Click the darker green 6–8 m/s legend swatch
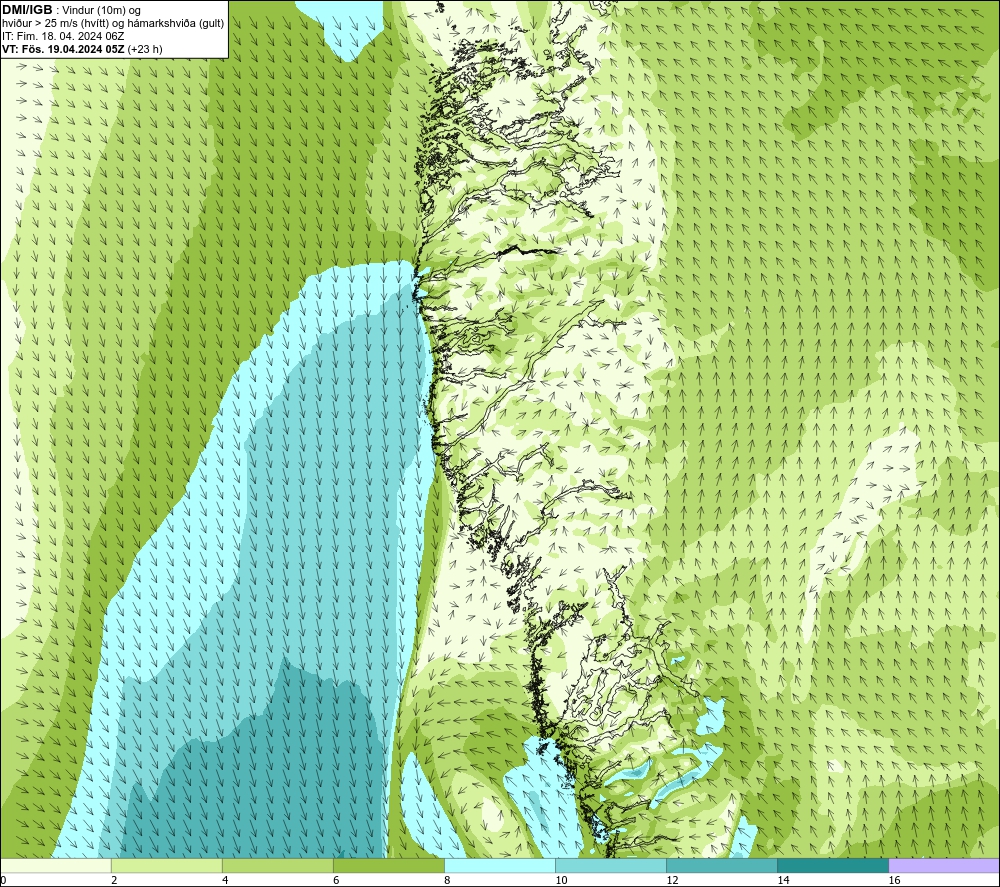Viewport: 1000px width, 887px height. (x=389, y=866)
